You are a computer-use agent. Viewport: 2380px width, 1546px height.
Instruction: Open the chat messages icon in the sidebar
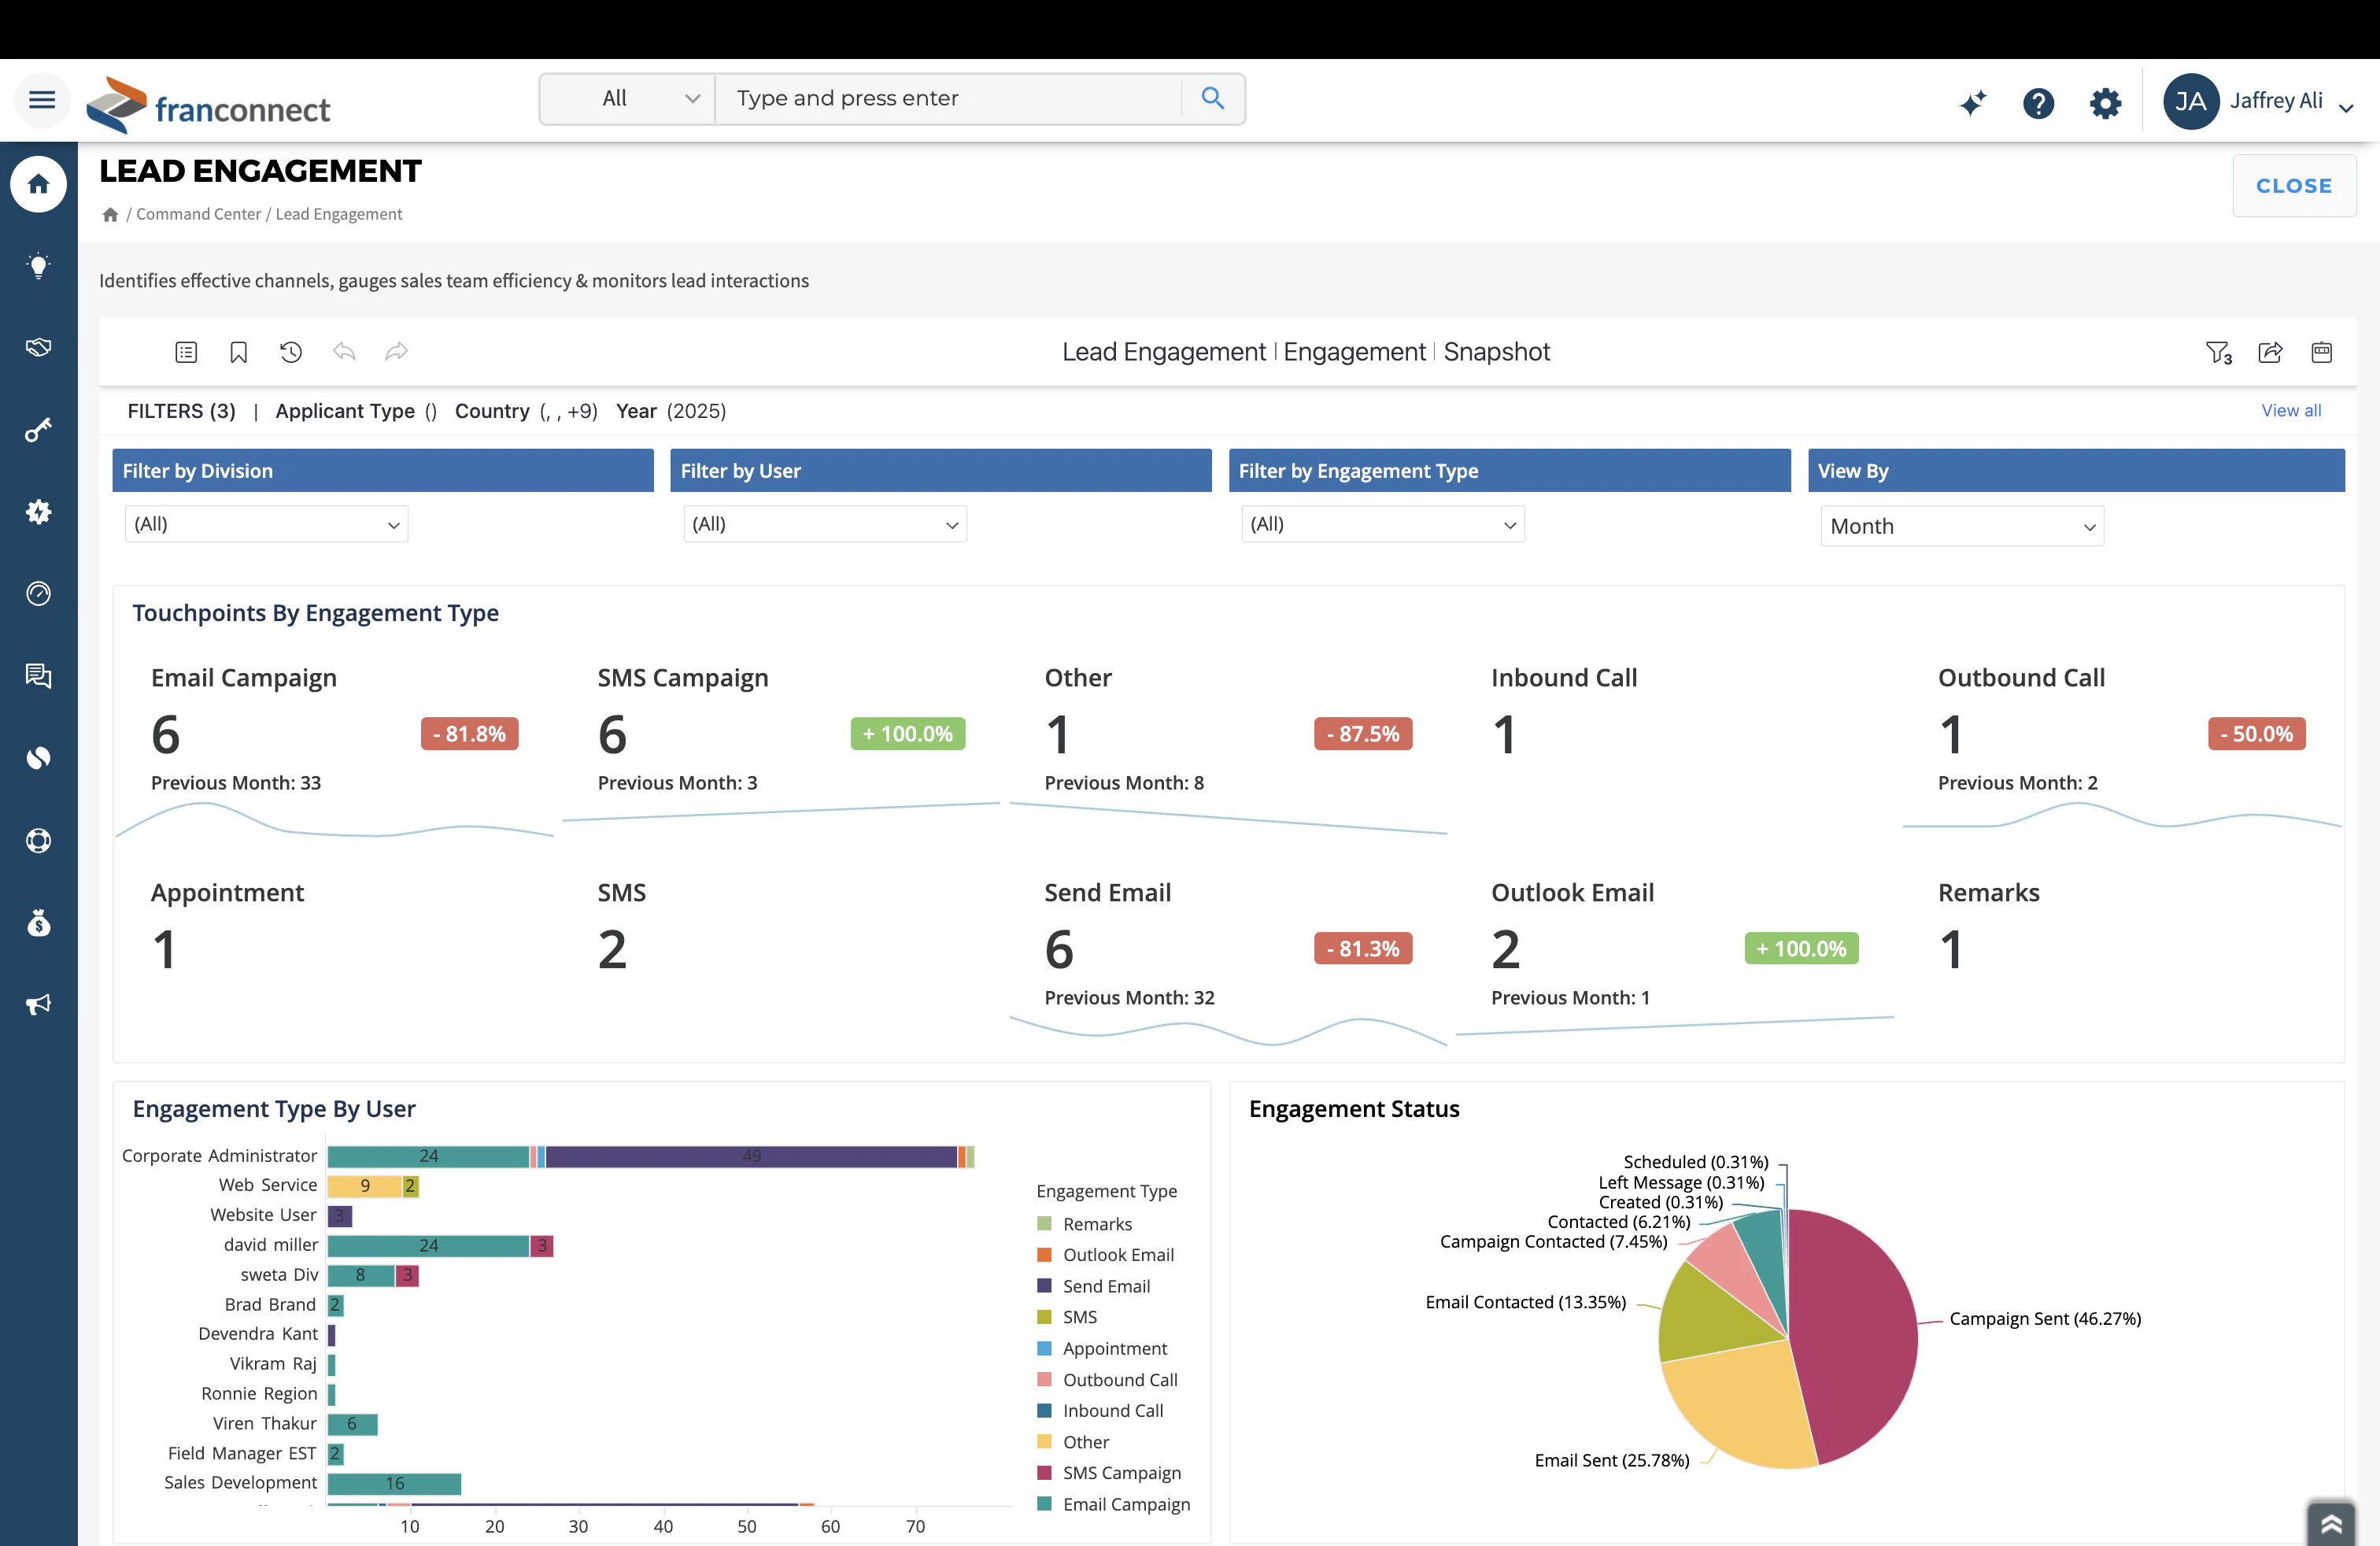[x=38, y=676]
